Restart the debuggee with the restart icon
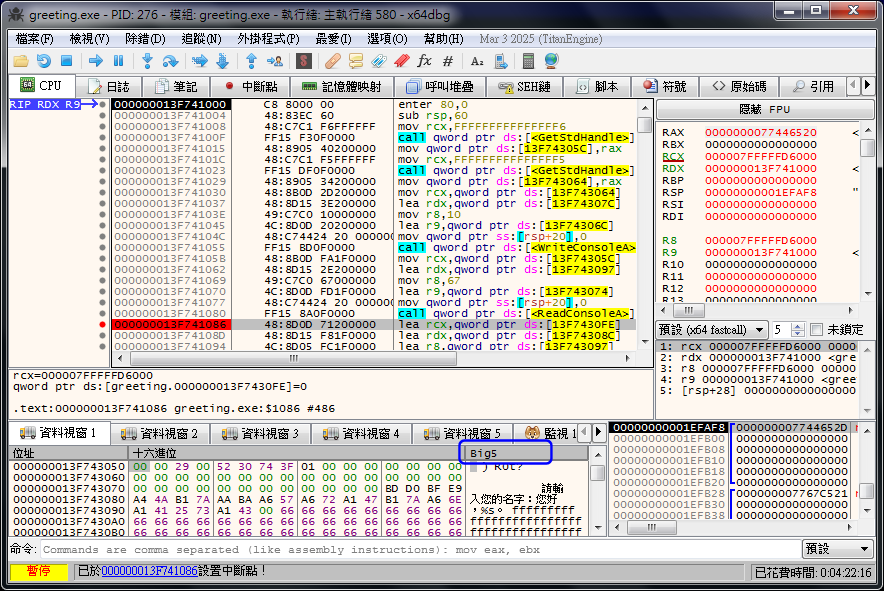Screen dimensions: 884x591 [x=44, y=61]
